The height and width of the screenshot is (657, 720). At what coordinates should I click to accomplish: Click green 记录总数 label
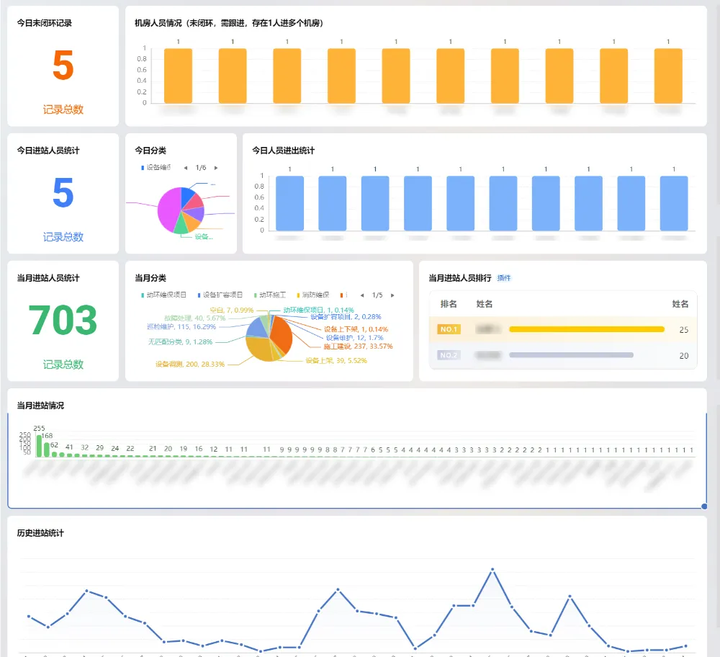tap(63, 365)
